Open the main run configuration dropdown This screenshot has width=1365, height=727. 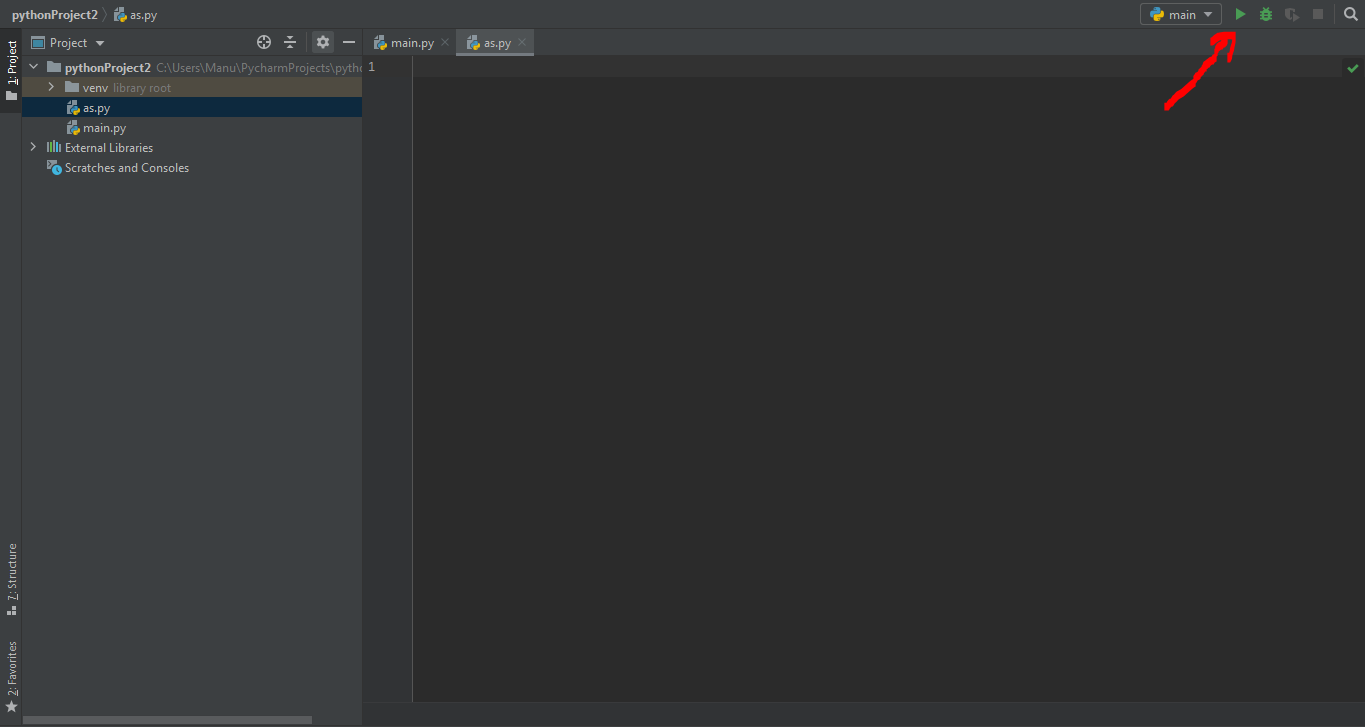coord(1181,14)
